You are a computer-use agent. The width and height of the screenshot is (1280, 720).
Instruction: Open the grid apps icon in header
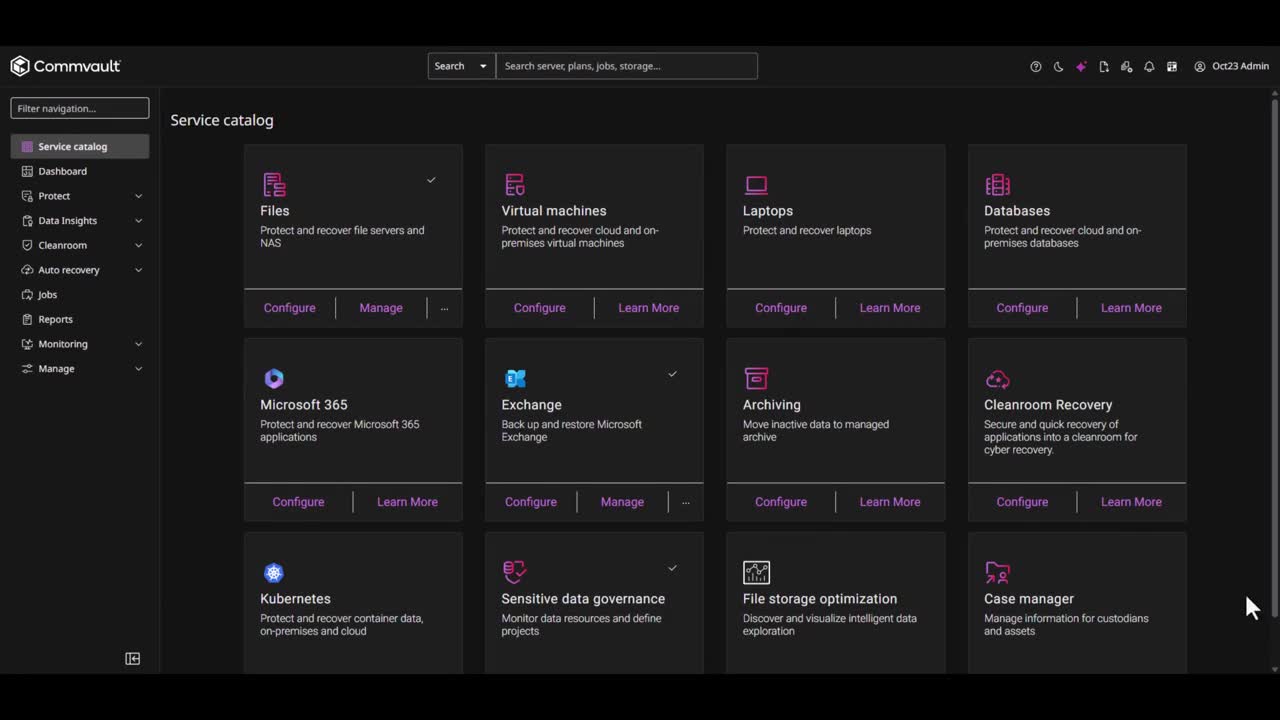pos(1172,67)
